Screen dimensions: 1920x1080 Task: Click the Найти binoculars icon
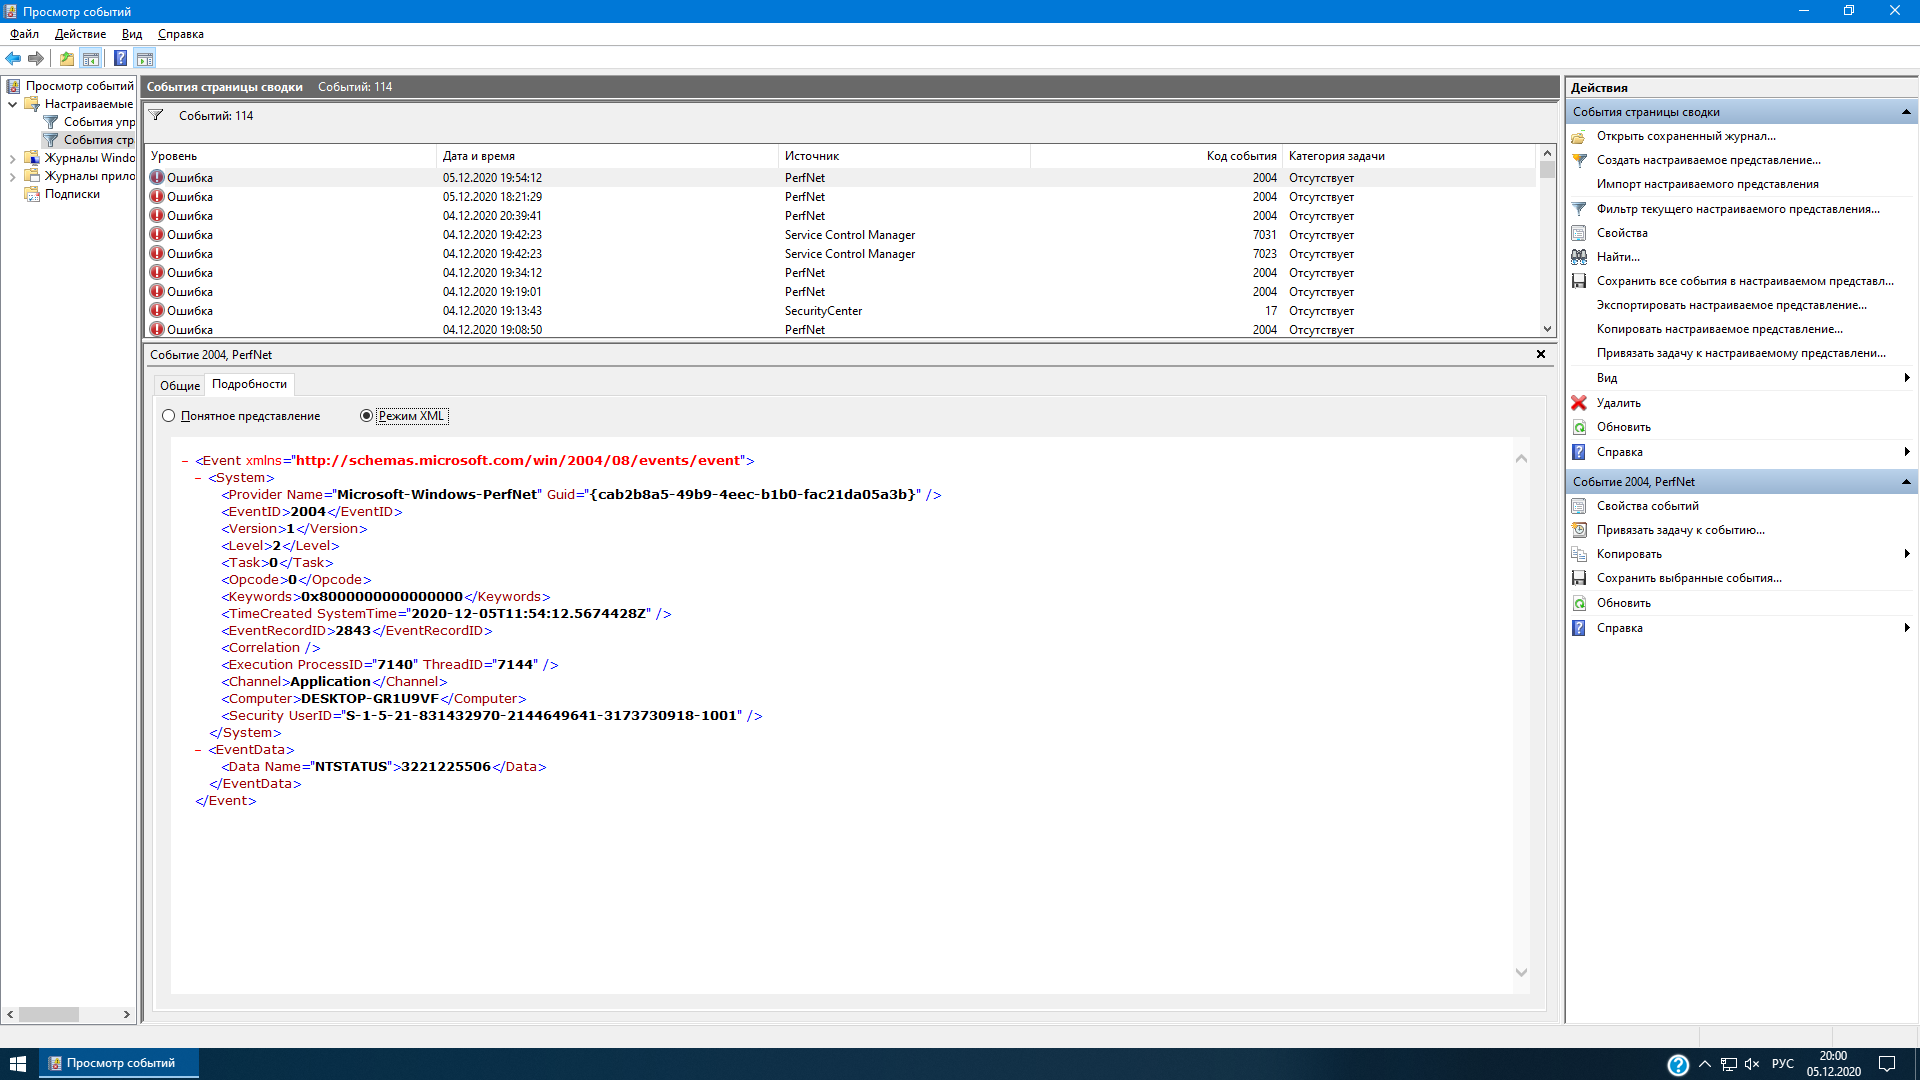click(x=1579, y=257)
